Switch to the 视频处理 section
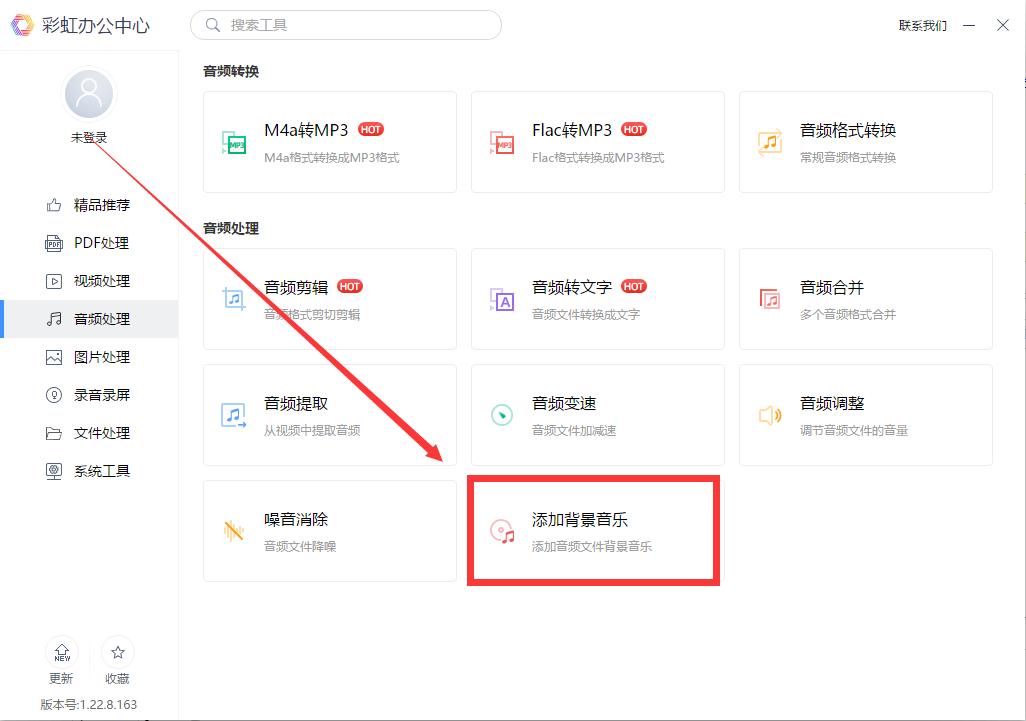 pos(89,281)
